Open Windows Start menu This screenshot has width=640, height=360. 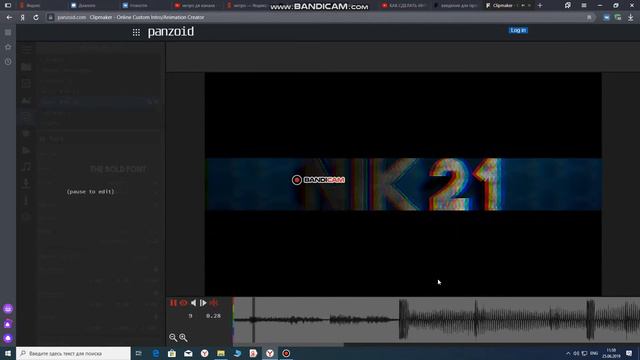click(8, 353)
